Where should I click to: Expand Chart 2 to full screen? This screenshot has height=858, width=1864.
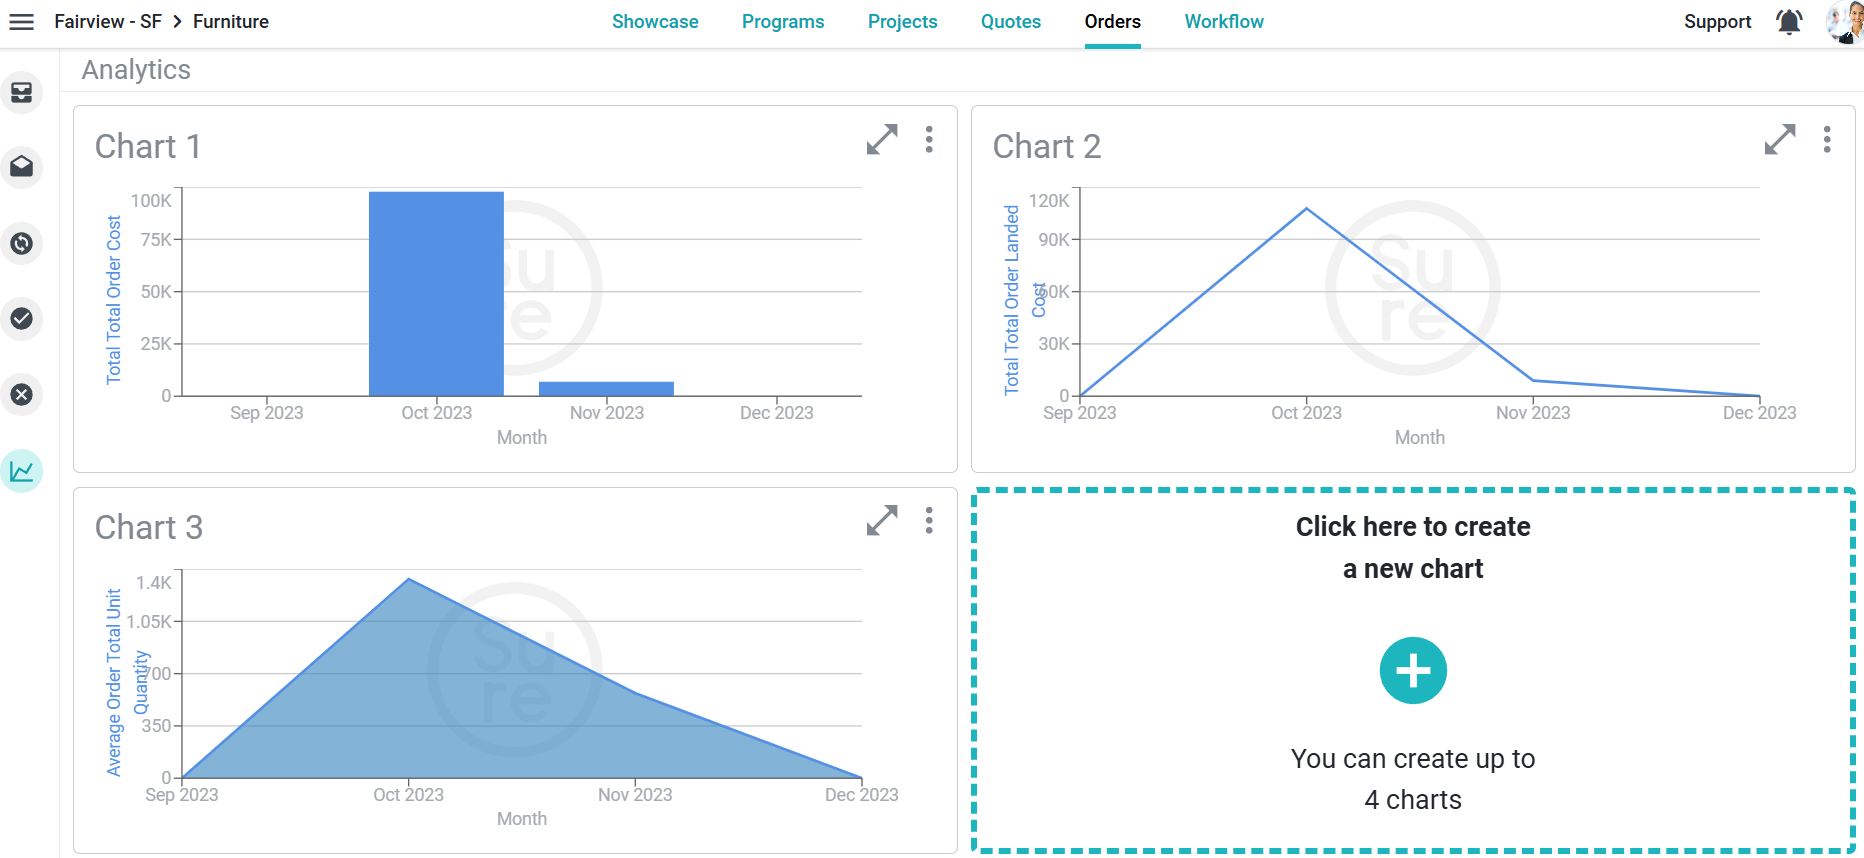[1780, 140]
